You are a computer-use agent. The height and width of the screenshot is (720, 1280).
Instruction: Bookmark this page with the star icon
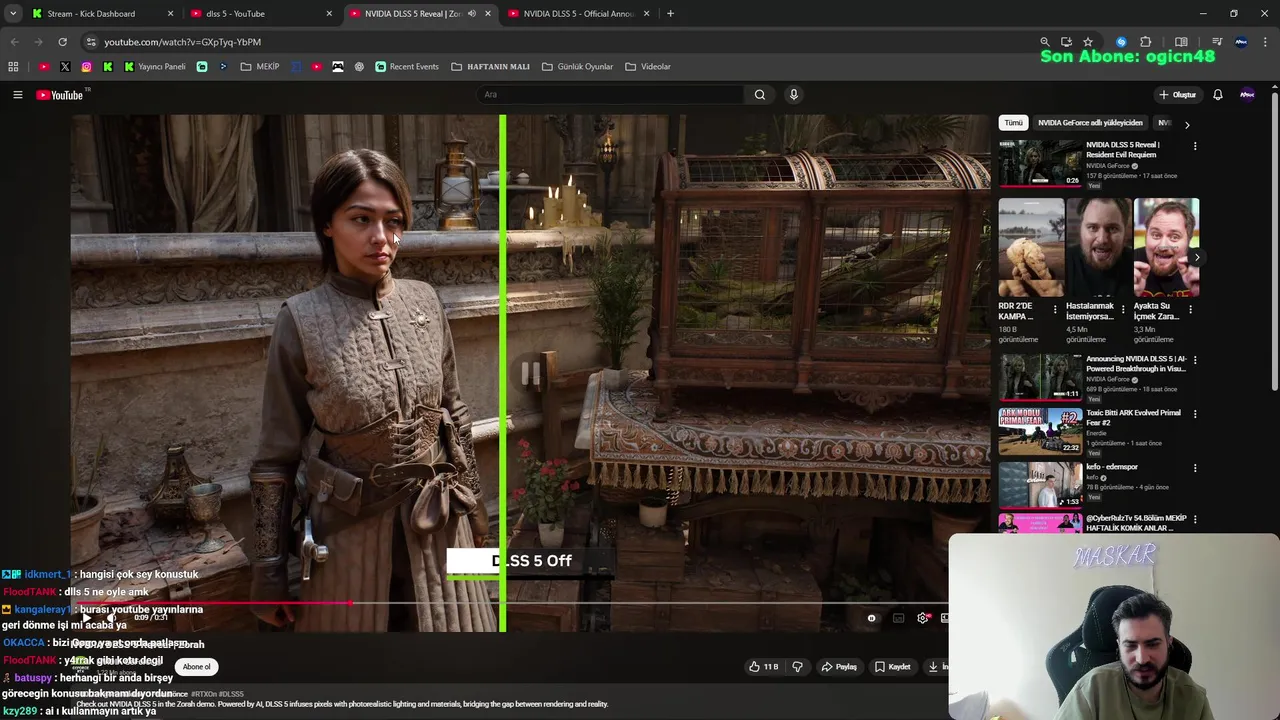click(x=1088, y=42)
